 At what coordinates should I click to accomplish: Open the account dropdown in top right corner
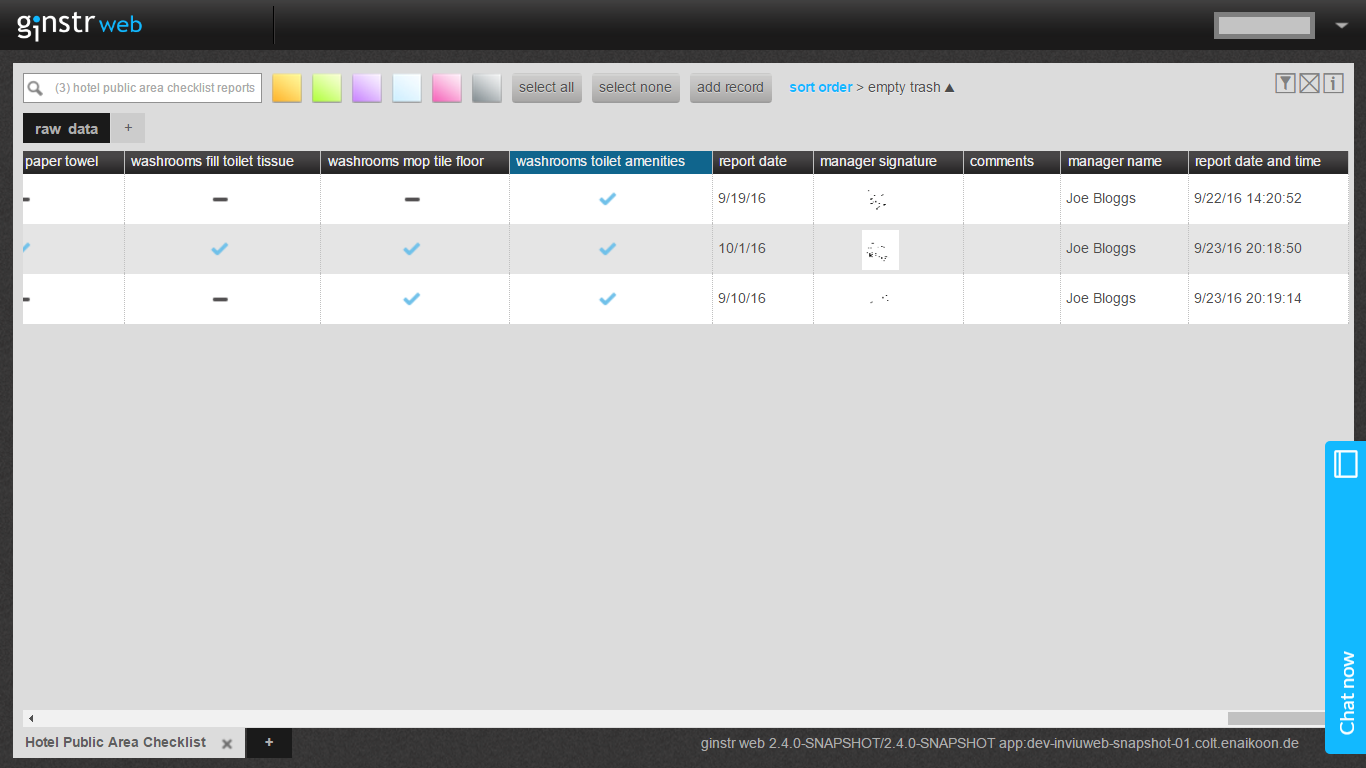1341,26
